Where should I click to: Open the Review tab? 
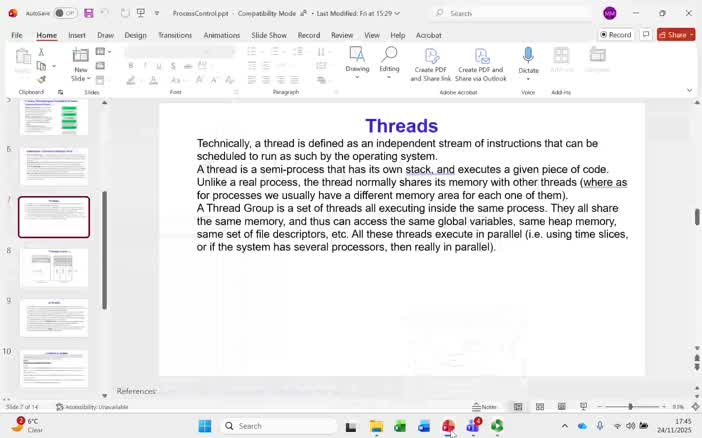[342, 35]
